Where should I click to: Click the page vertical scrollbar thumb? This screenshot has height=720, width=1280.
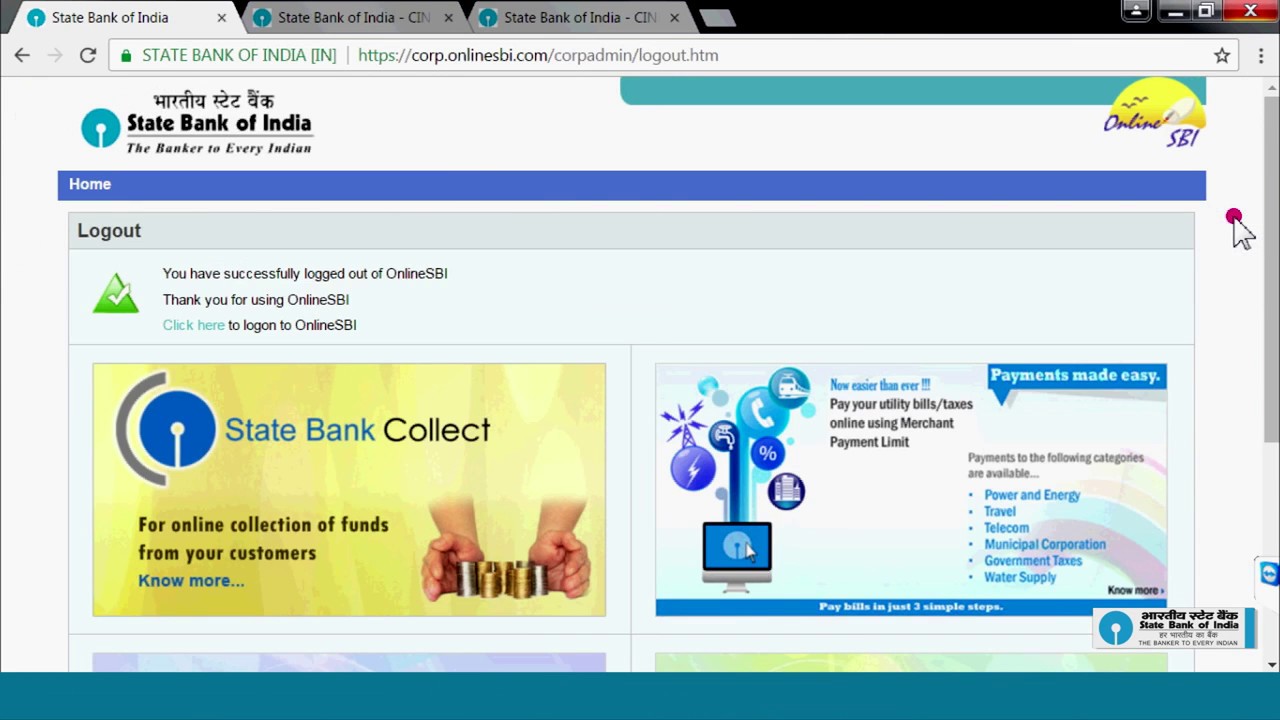[1271, 268]
